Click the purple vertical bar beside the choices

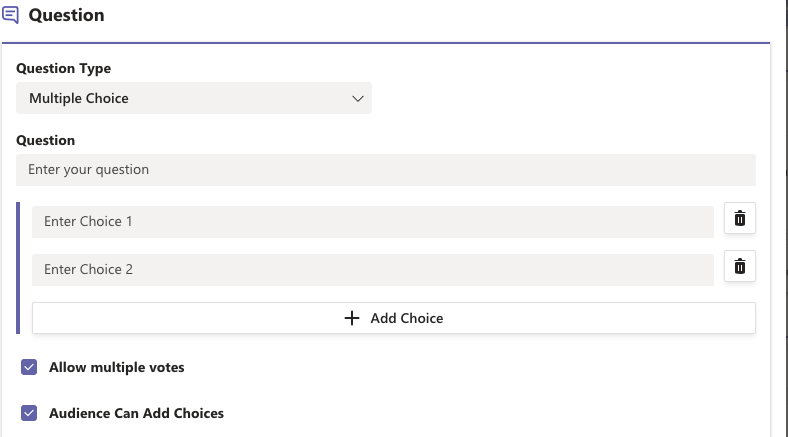point(18,268)
